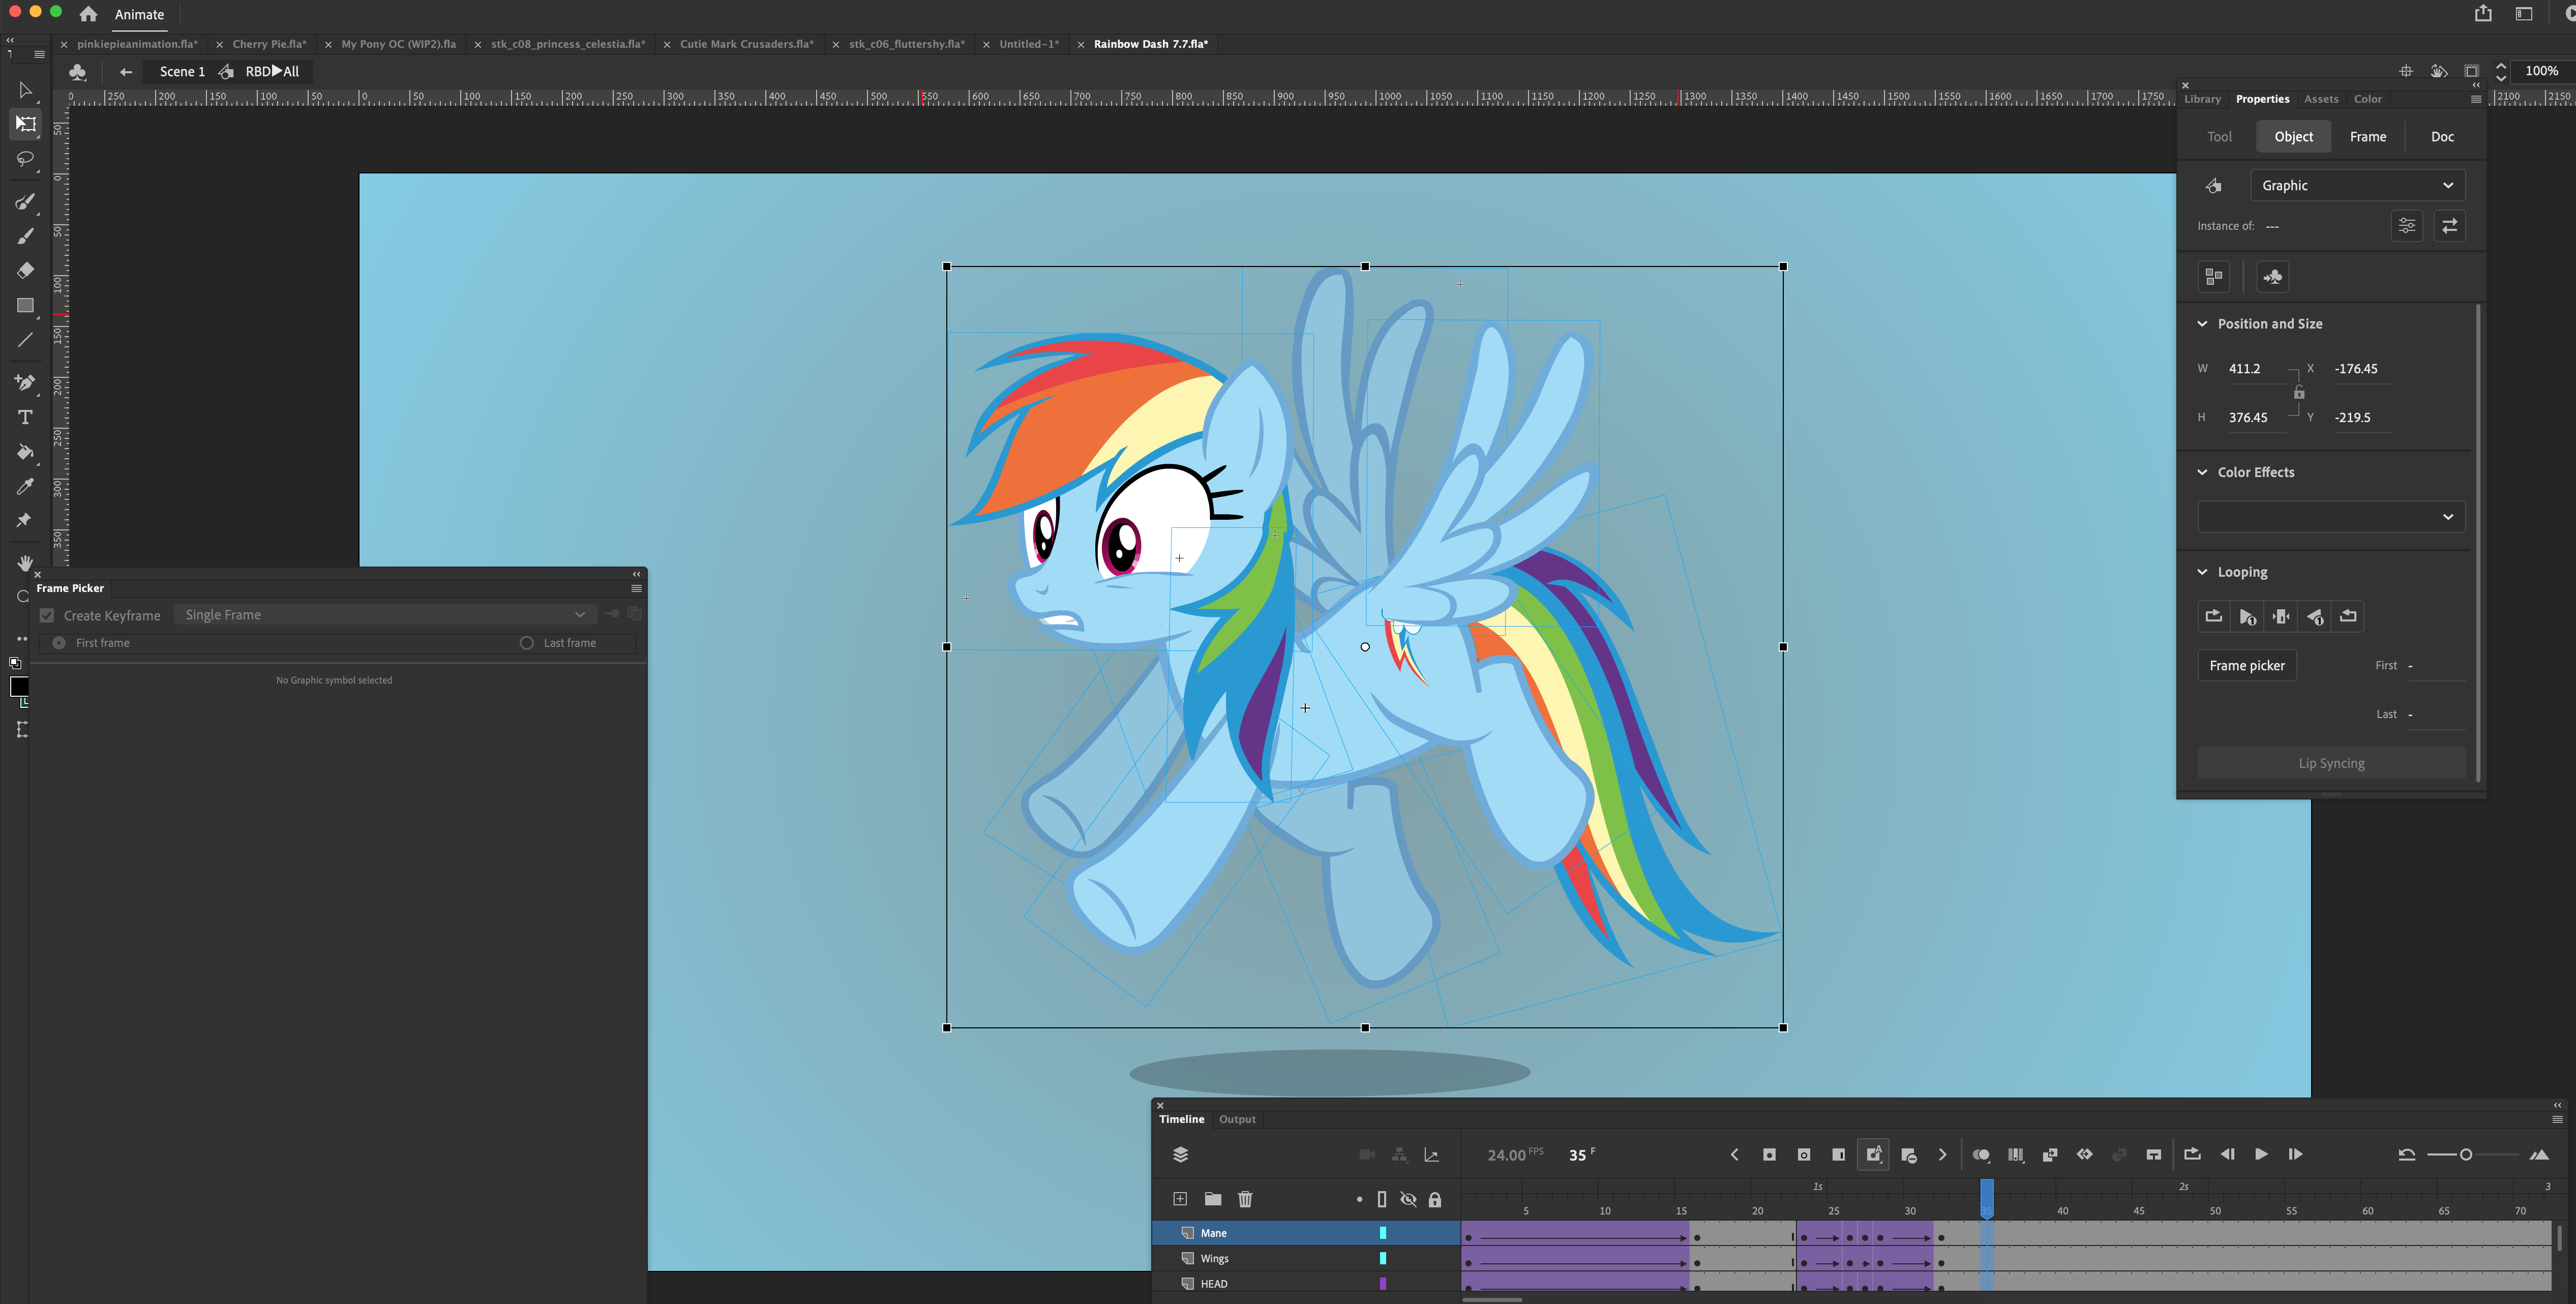Screen dimensions: 2576x1304
Task: Collapse the Position and Size section
Action: point(2202,324)
